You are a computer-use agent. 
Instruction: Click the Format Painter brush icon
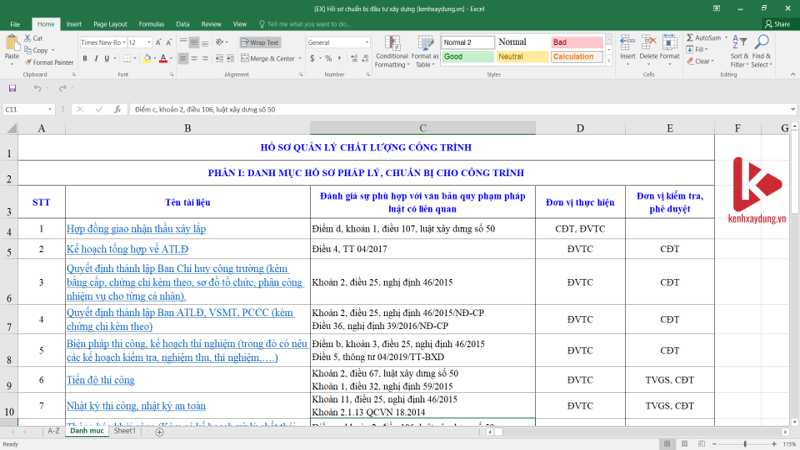(27, 62)
